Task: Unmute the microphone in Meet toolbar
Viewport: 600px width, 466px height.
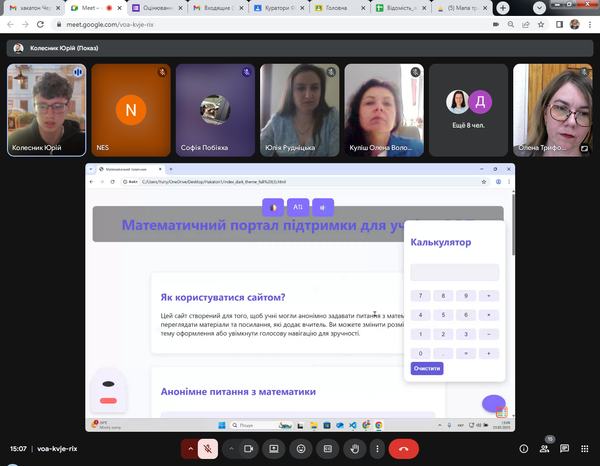Action: (208, 449)
